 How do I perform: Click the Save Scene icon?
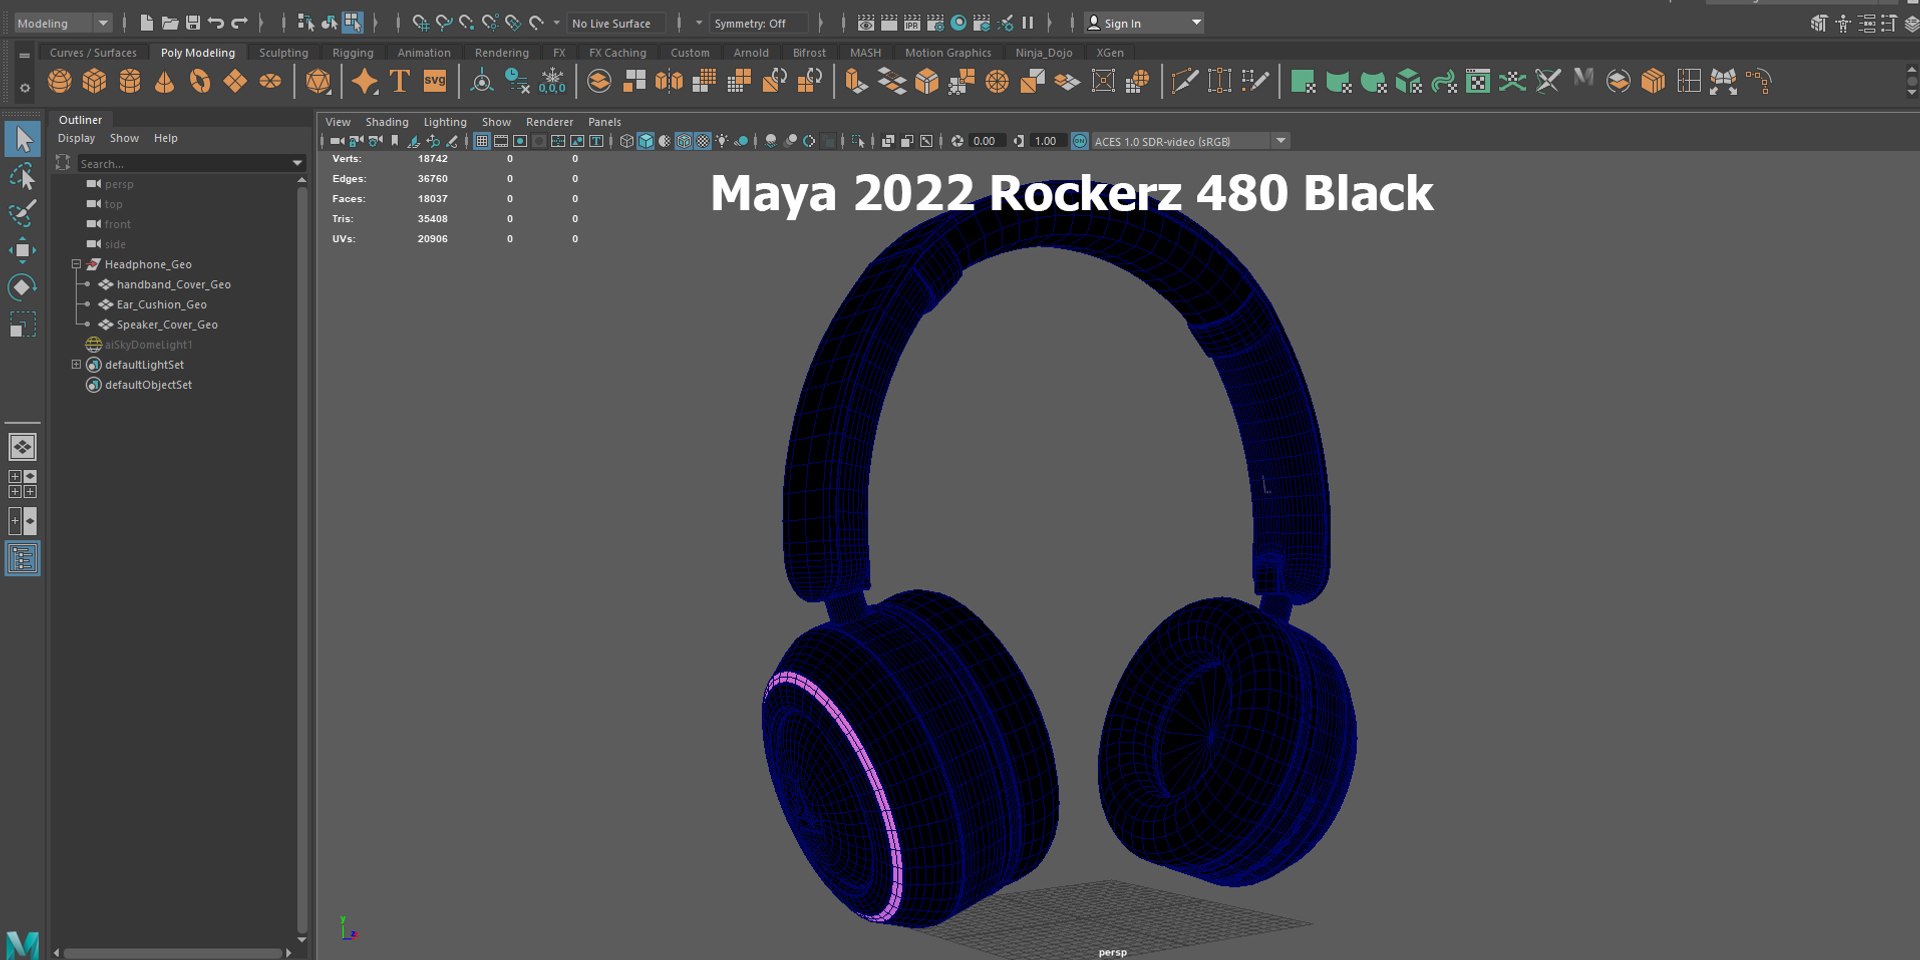(x=193, y=22)
